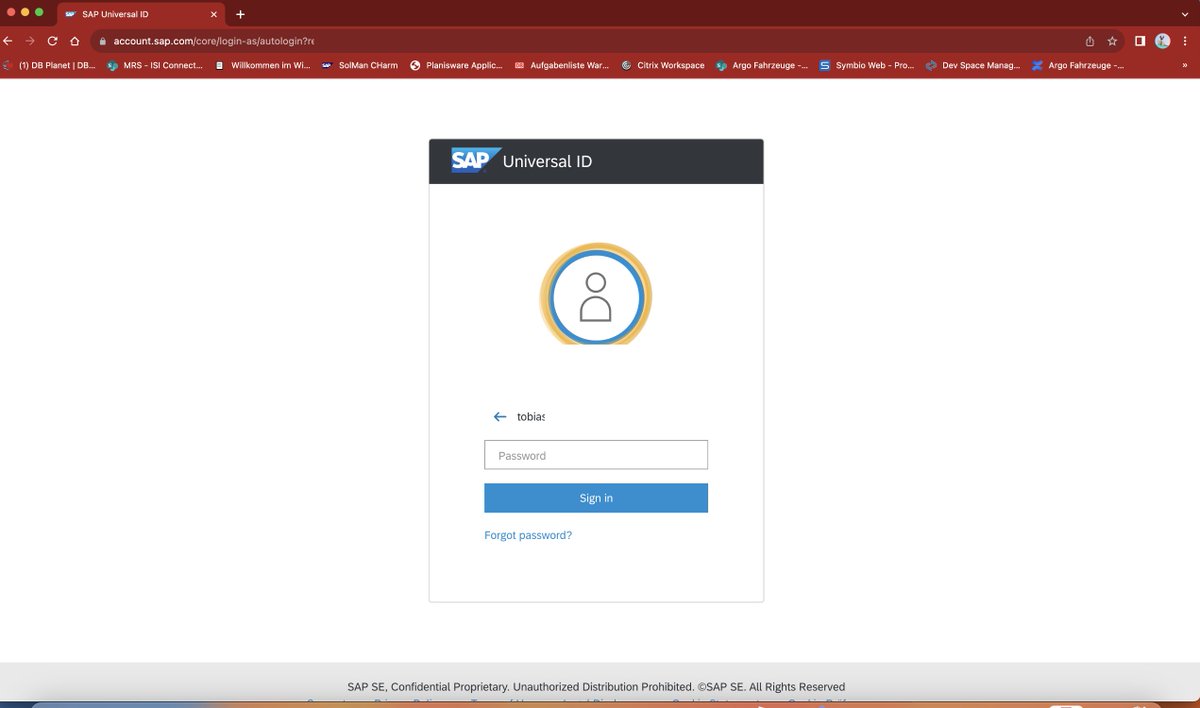Open the Dev Space Manag... bookmark
1200x708 pixels.
coord(973,65)
